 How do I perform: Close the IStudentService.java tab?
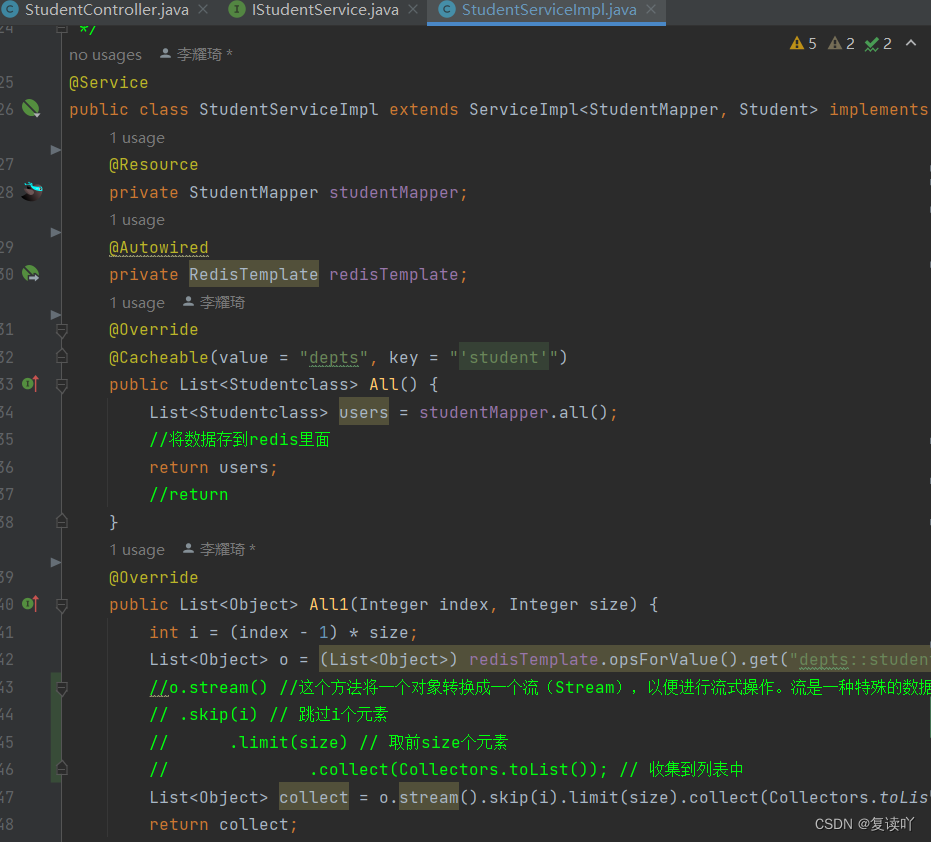pos(413,10)
